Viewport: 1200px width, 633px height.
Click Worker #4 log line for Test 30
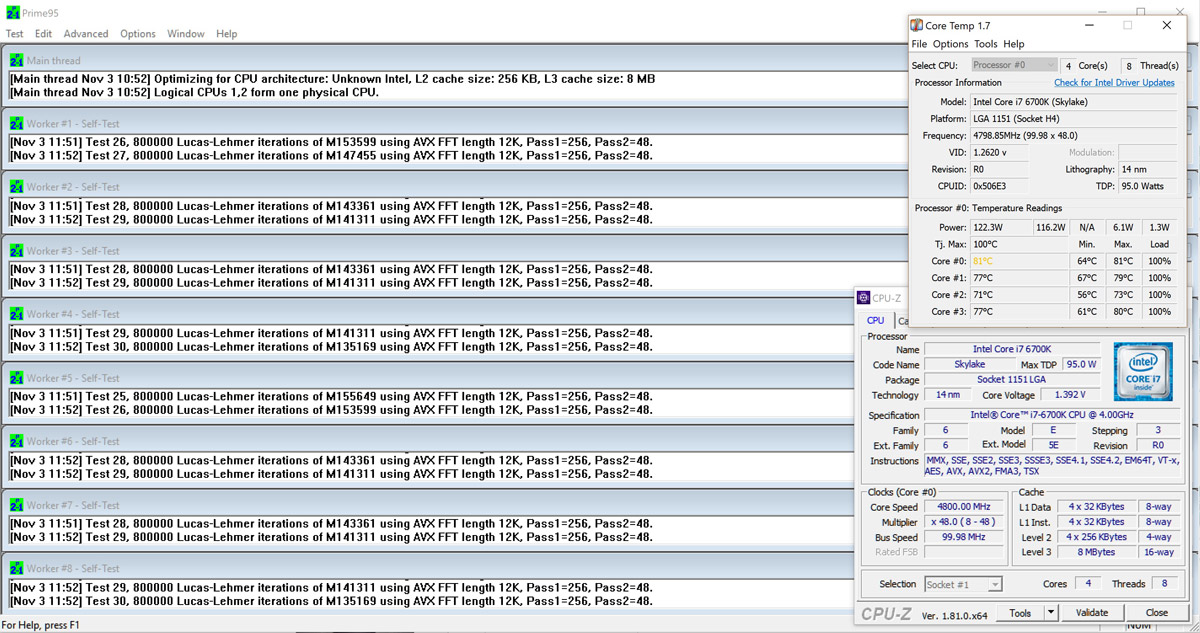tap(331, 346)
